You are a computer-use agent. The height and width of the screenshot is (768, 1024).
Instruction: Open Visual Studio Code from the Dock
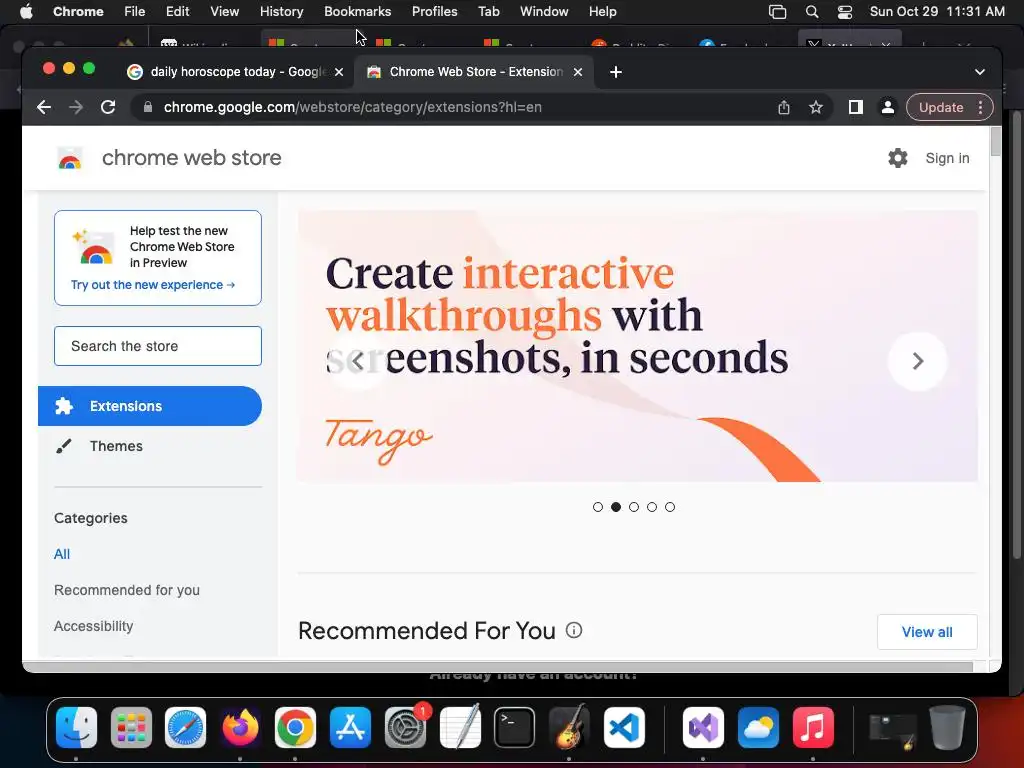click(x=624, y=728)
